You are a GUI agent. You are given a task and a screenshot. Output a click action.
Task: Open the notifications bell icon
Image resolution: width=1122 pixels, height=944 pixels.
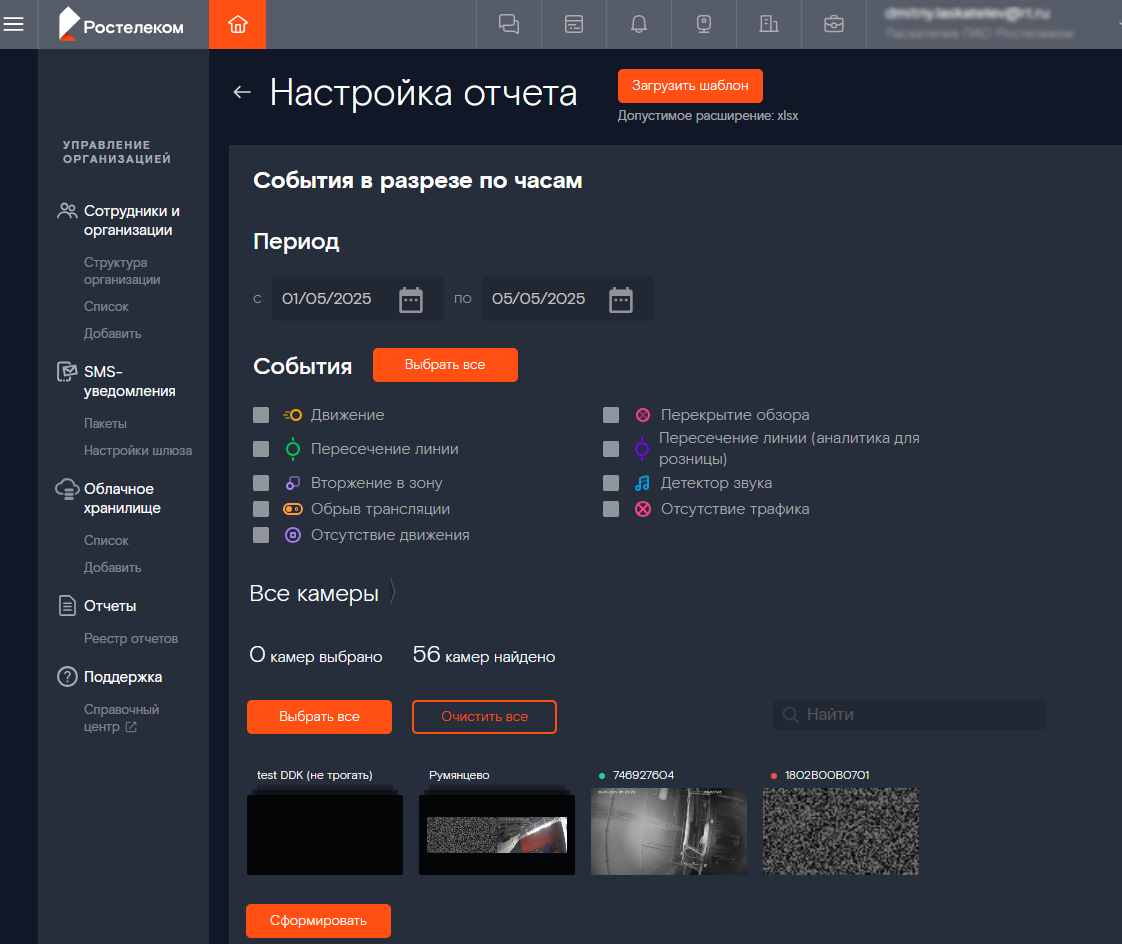639,24
